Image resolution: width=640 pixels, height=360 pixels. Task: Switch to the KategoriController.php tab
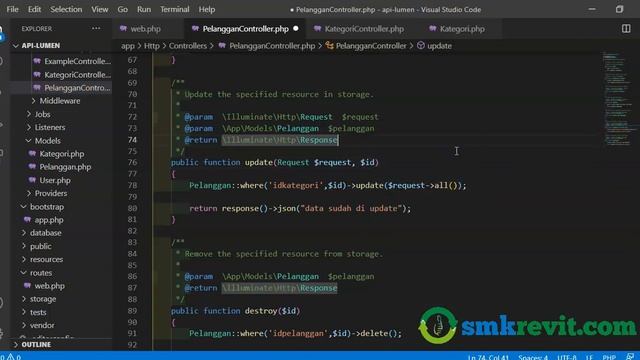coord(364,29)
